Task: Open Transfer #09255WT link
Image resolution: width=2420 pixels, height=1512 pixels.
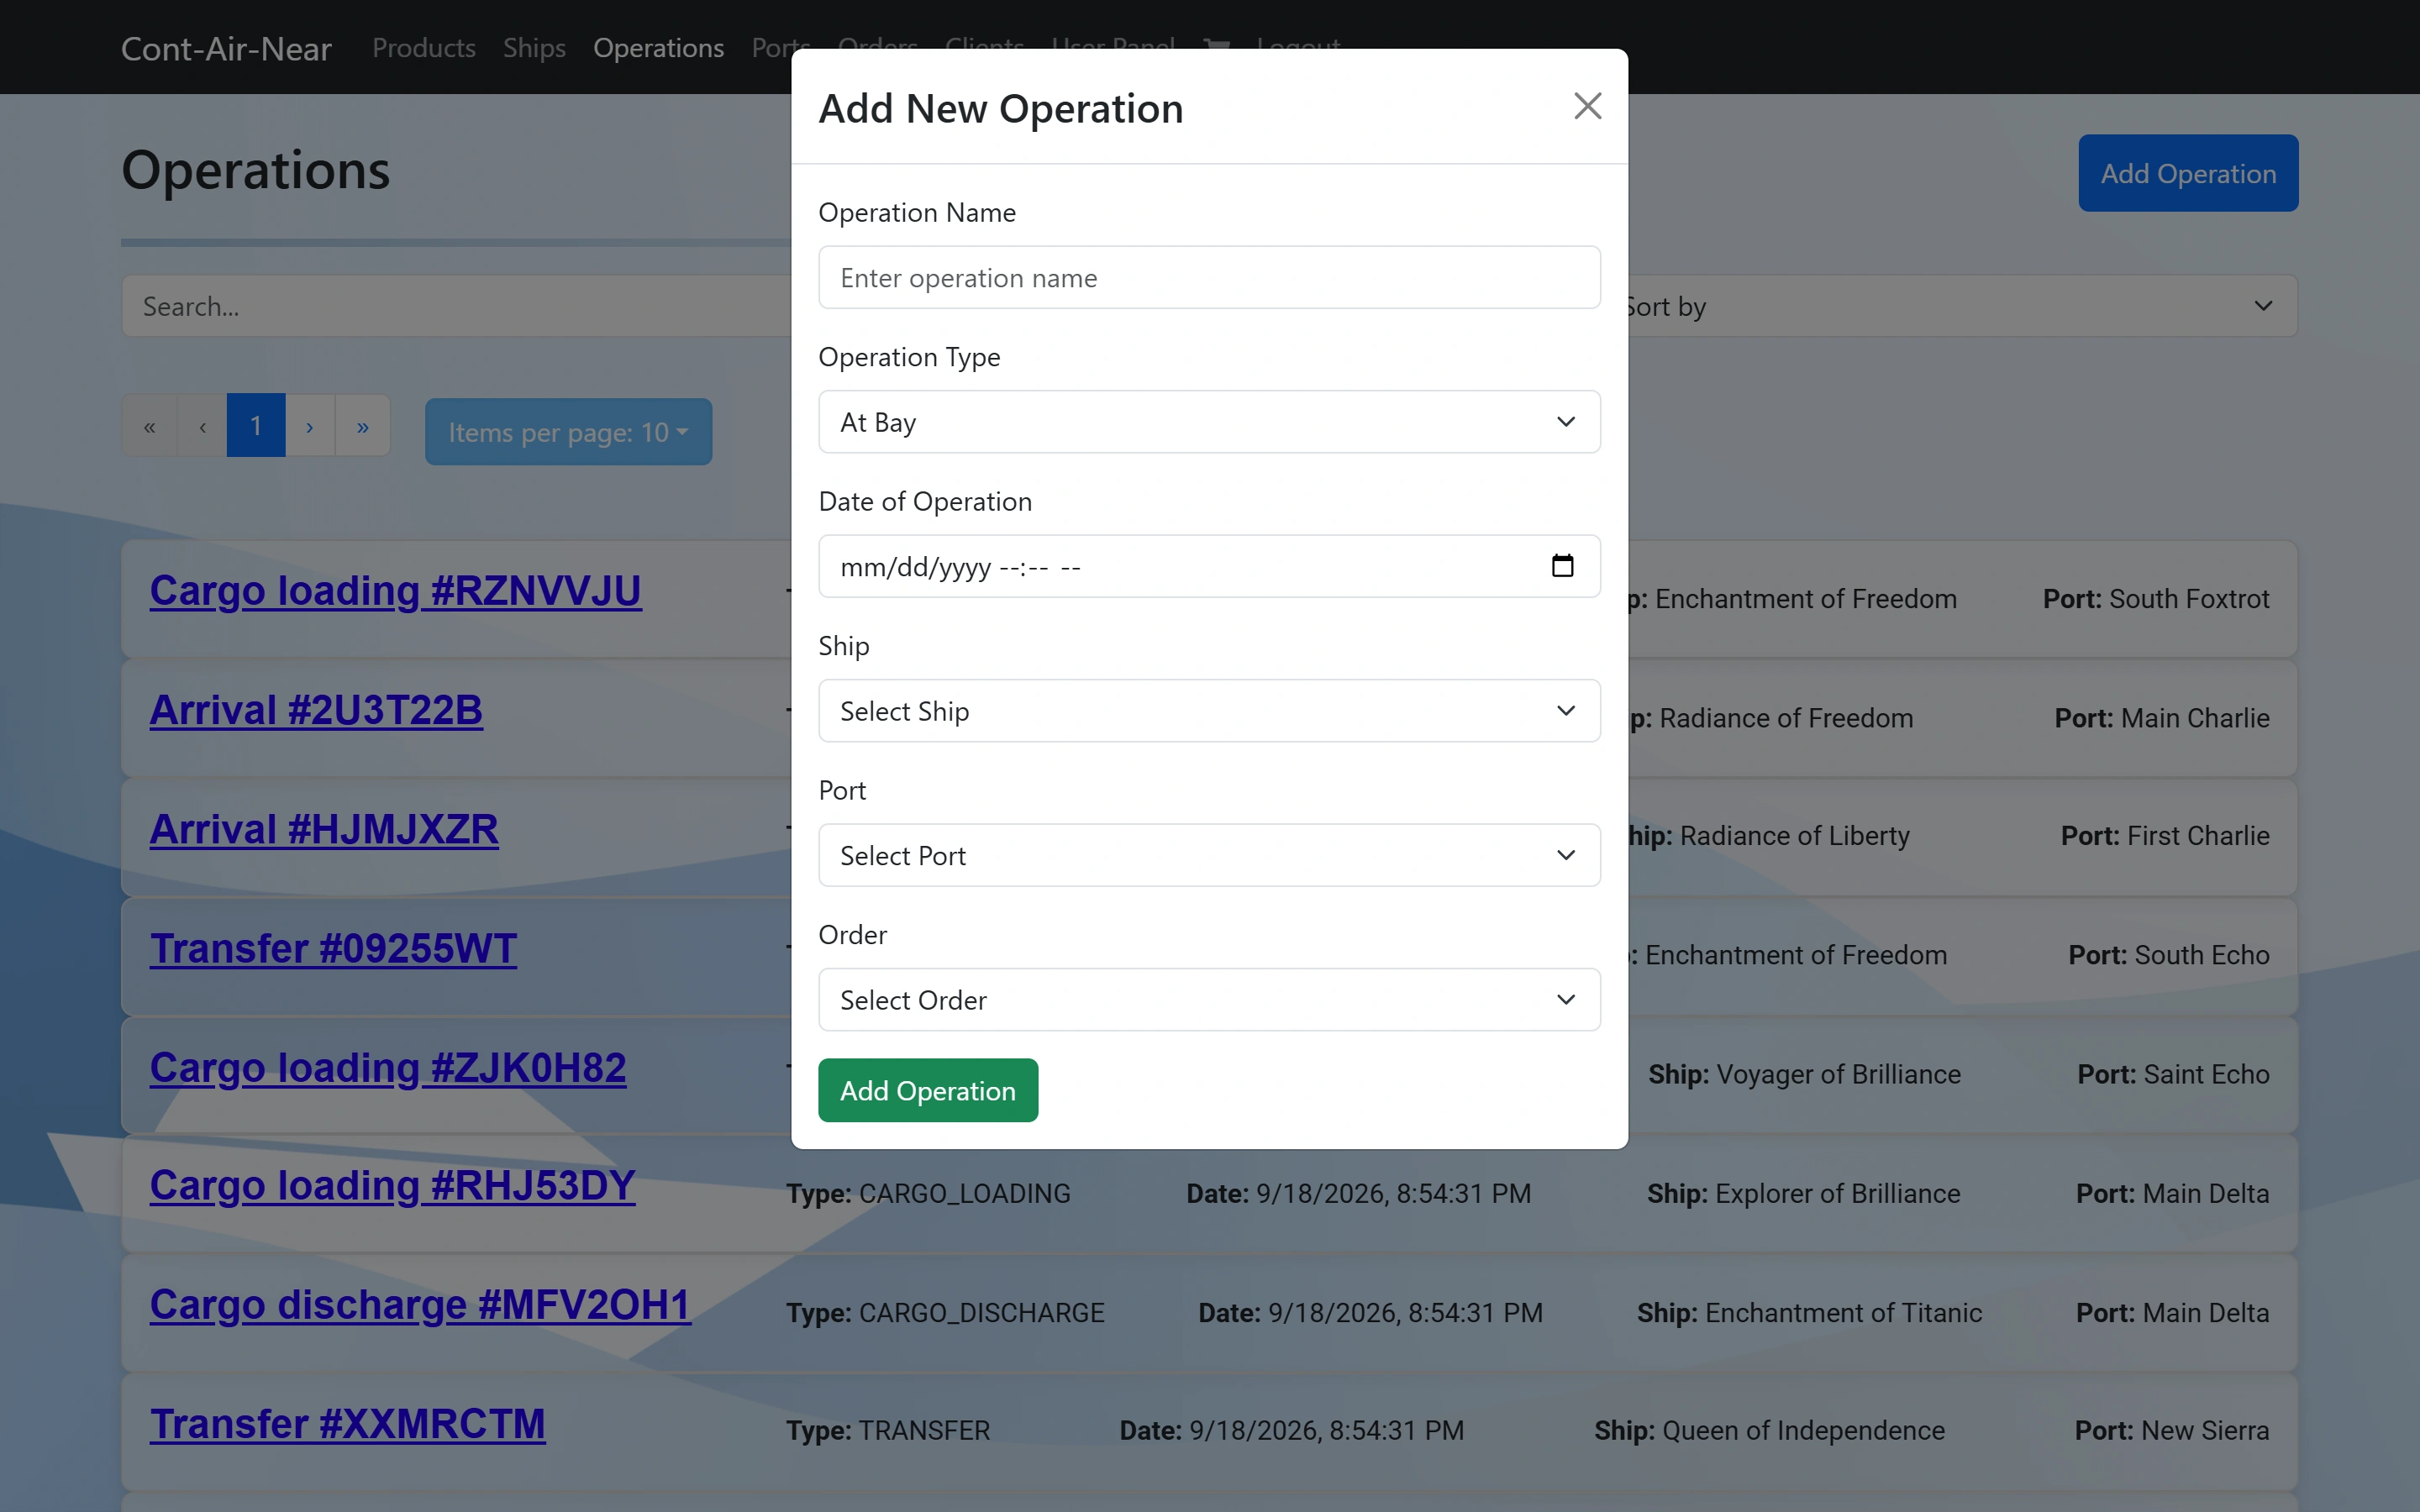Action: 333,948
